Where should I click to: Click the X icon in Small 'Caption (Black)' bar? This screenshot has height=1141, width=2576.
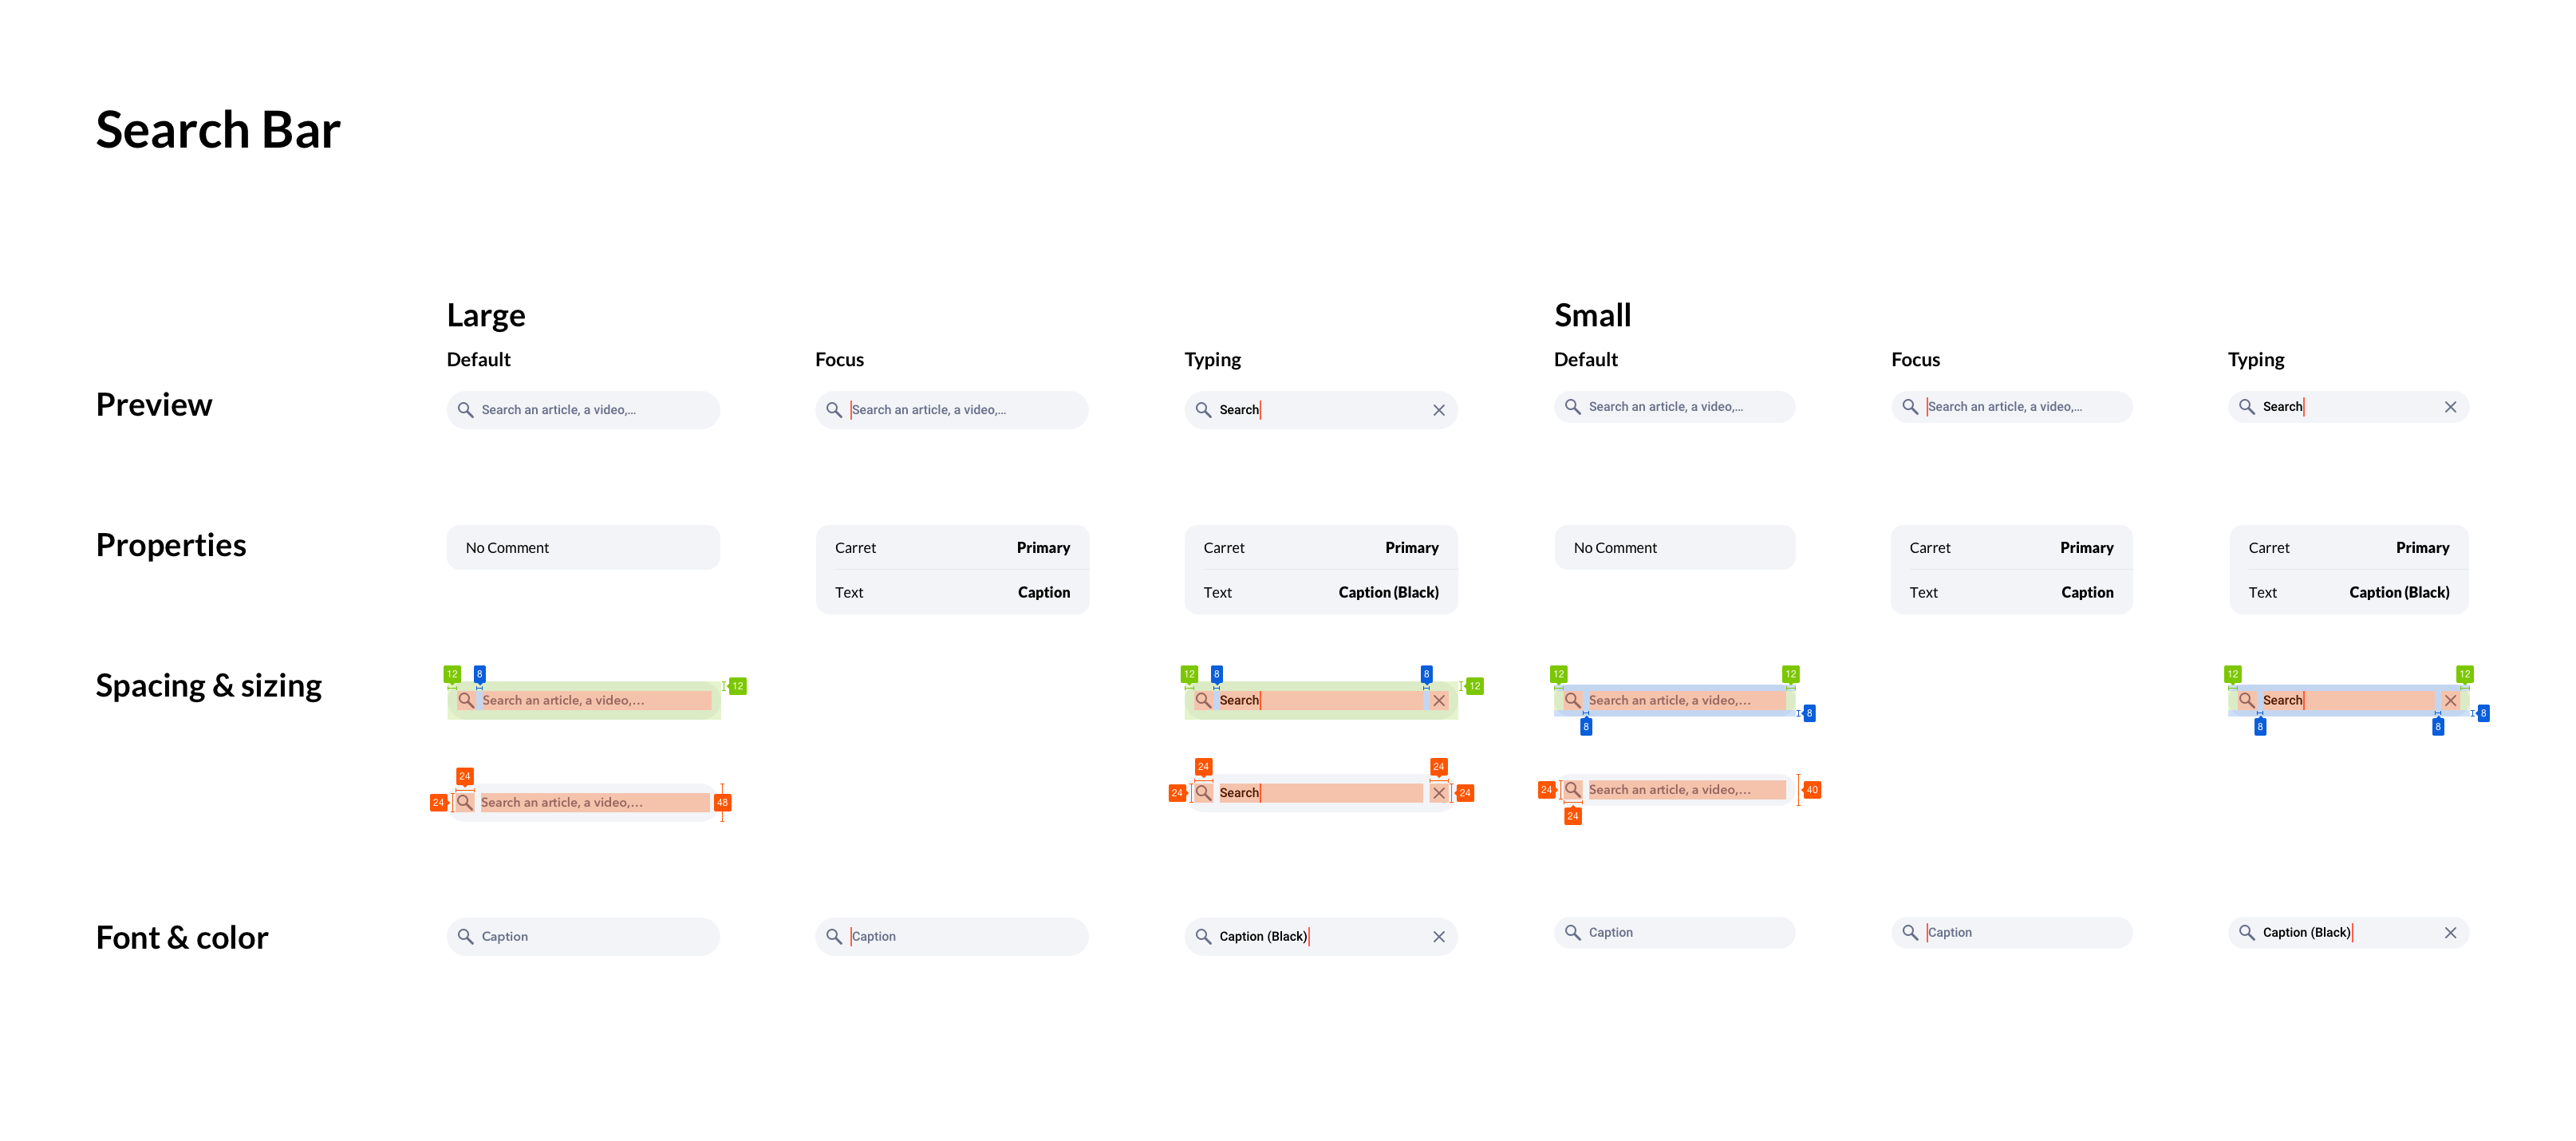pos(2450,933)
